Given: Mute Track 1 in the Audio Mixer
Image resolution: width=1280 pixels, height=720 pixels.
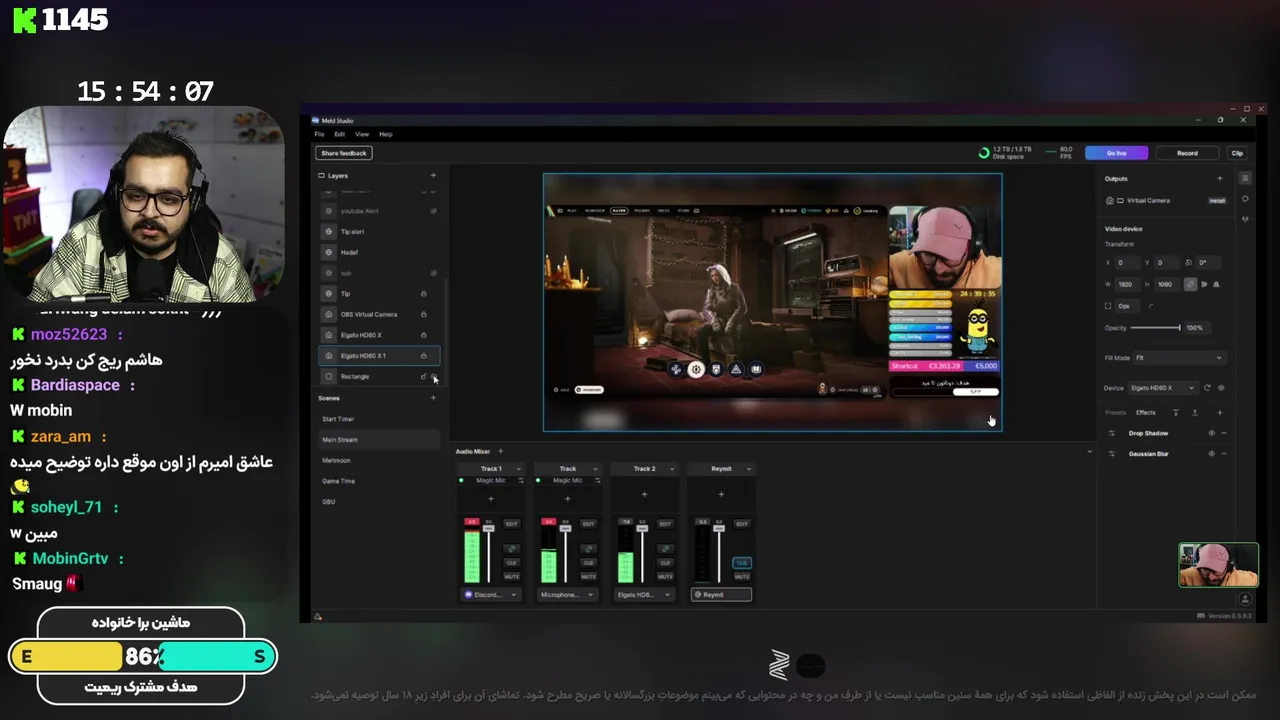Looking at the screenshot, I should click(x=512, y=576).
